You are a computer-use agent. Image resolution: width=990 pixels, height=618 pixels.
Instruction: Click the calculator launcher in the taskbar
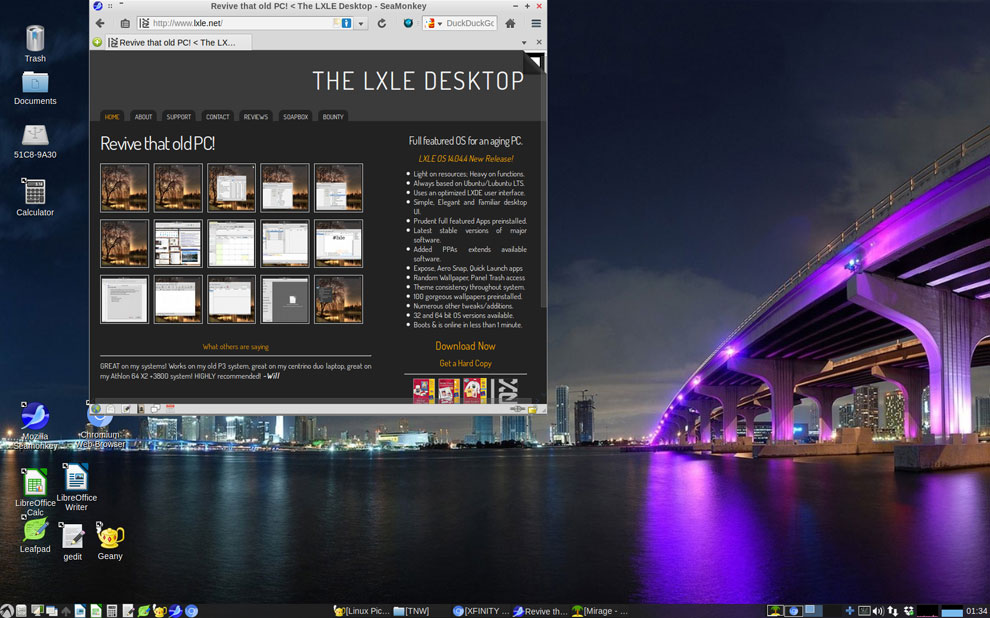tap(112, 611)
